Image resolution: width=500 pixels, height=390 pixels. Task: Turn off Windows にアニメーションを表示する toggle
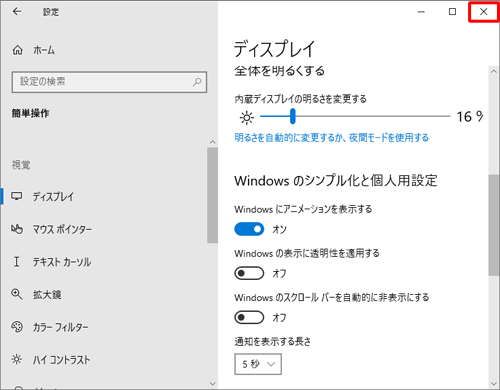[x=249, y=229]
